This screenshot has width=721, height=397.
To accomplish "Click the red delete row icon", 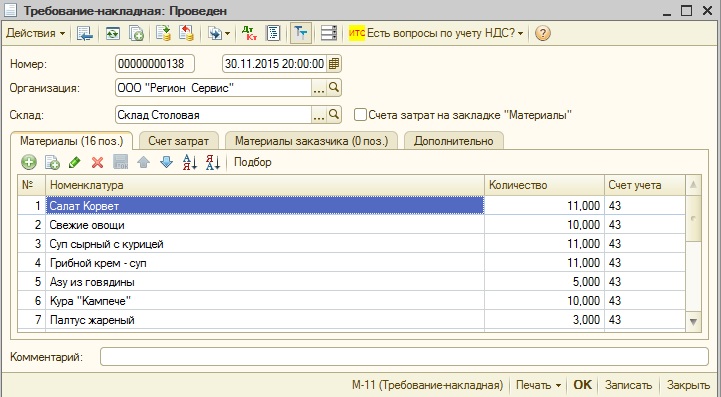I will pos(97,162).
